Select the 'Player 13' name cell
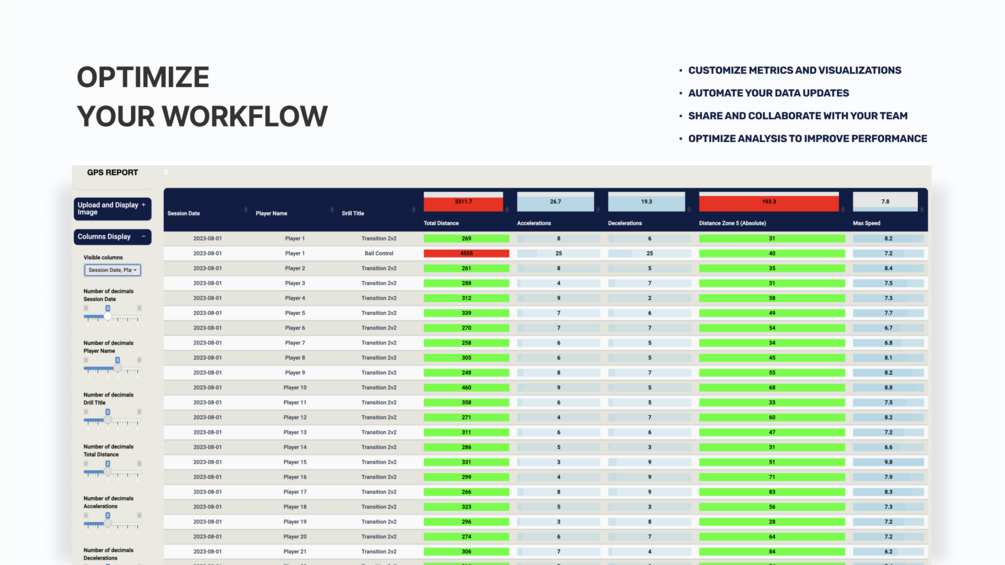The height and width of the screenshot is (565, 1005). [295, 432]
